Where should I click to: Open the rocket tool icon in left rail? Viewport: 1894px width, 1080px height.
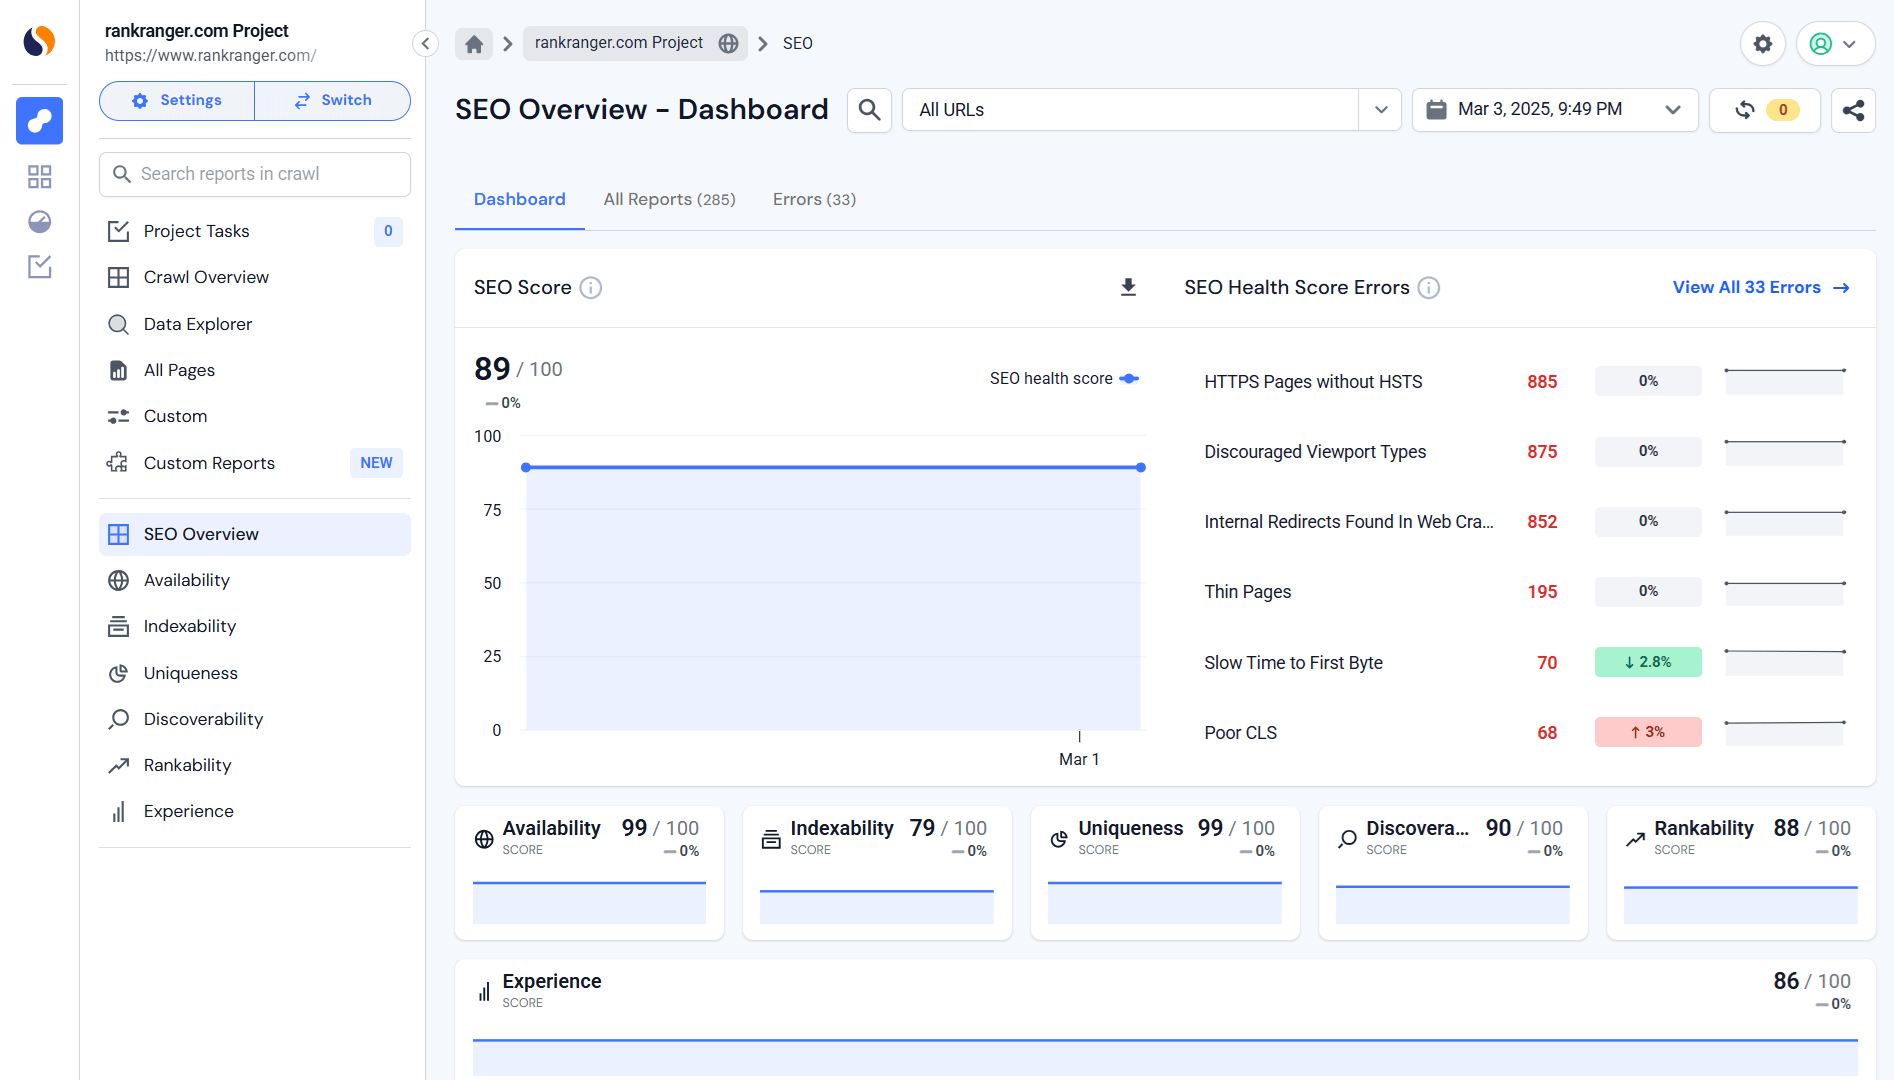point(39,121)
